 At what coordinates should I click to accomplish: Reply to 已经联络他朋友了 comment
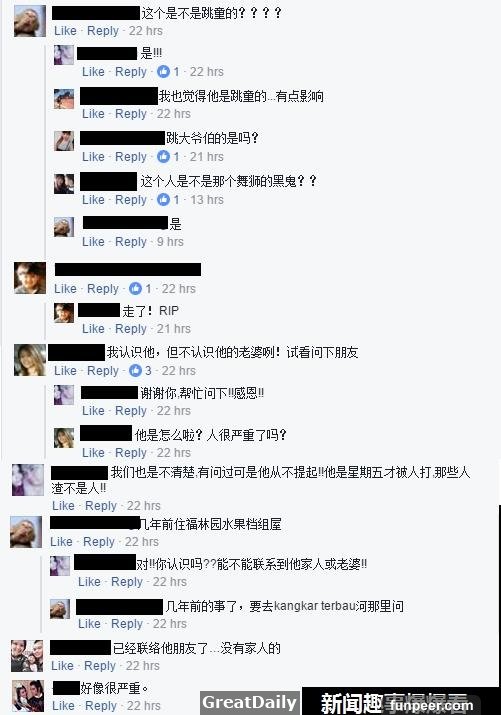[100, 665]
